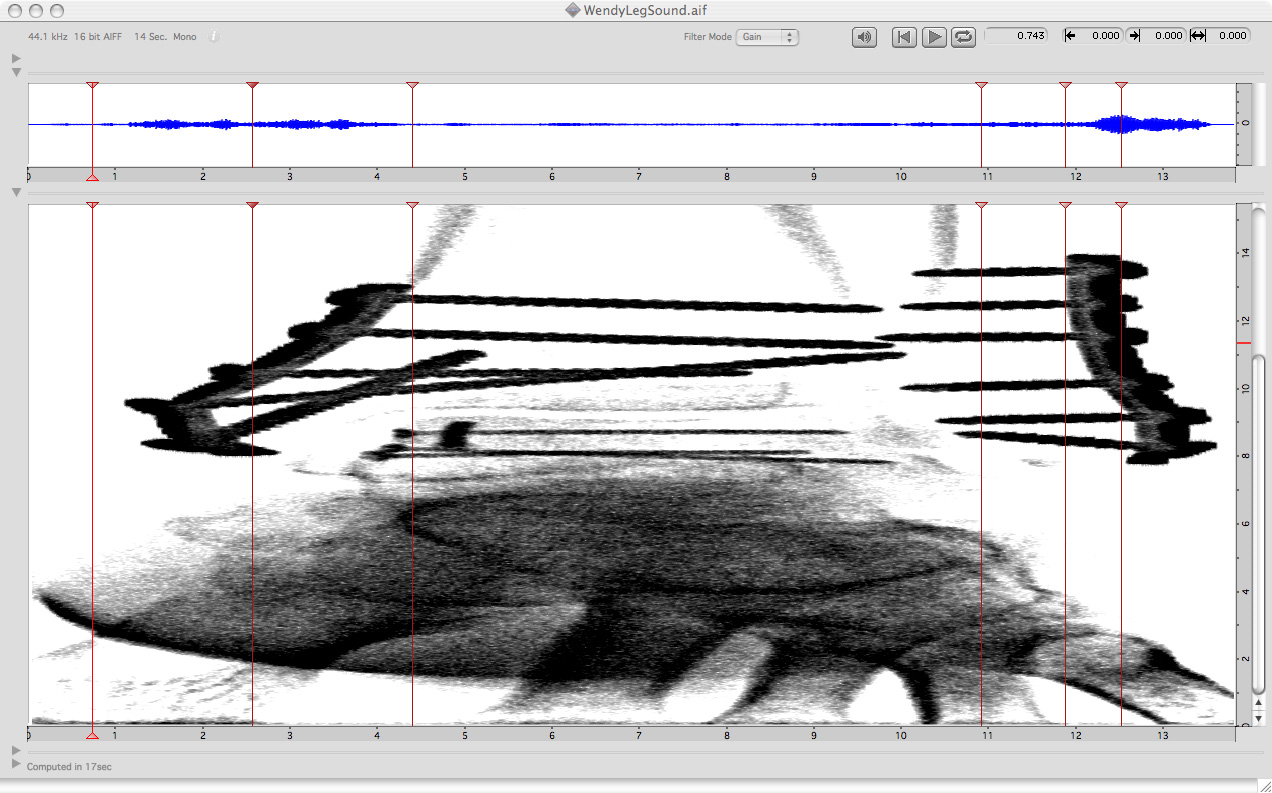1272x793 pixels.
Task: Expand the first collapsed panel above the status line
Action: point(16,750)
